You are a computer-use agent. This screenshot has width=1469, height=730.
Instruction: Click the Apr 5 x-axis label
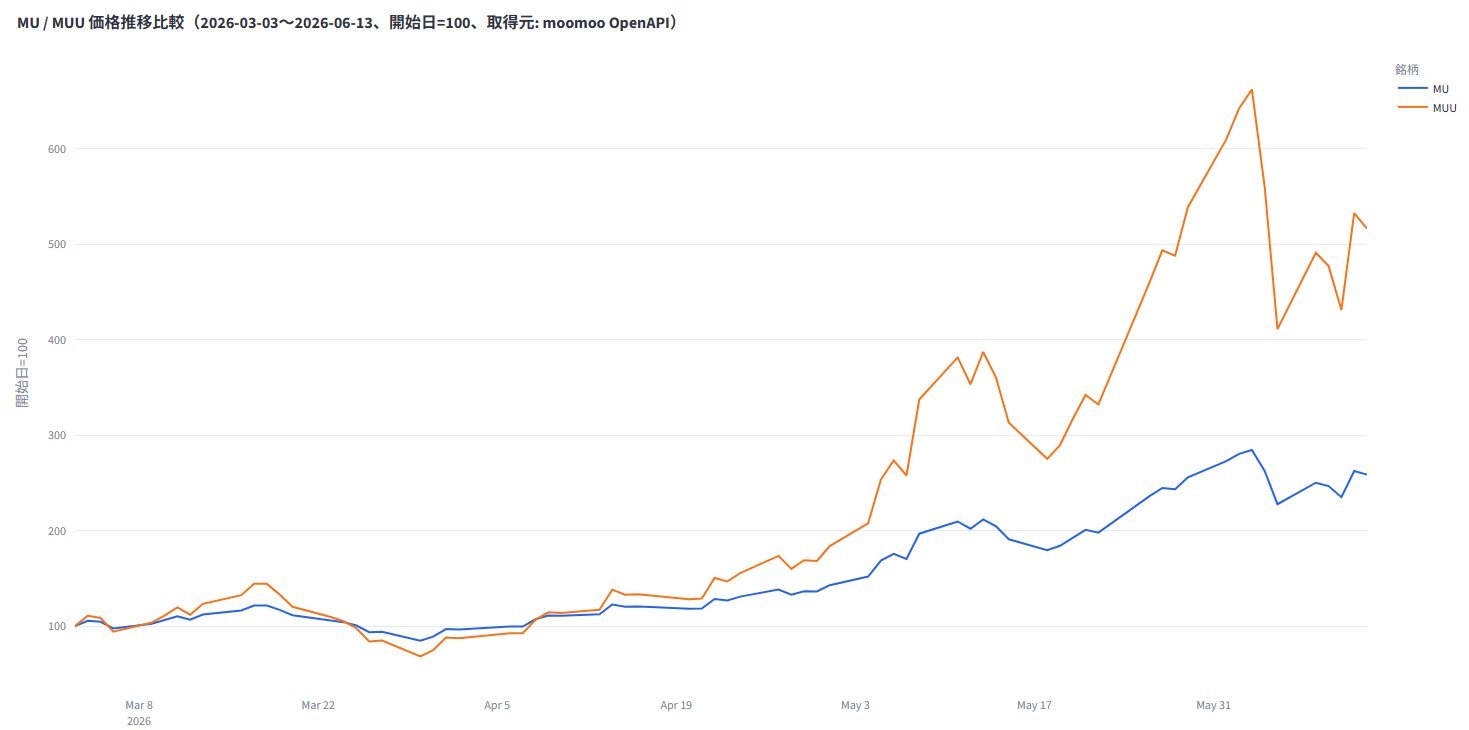click(497, 705)
